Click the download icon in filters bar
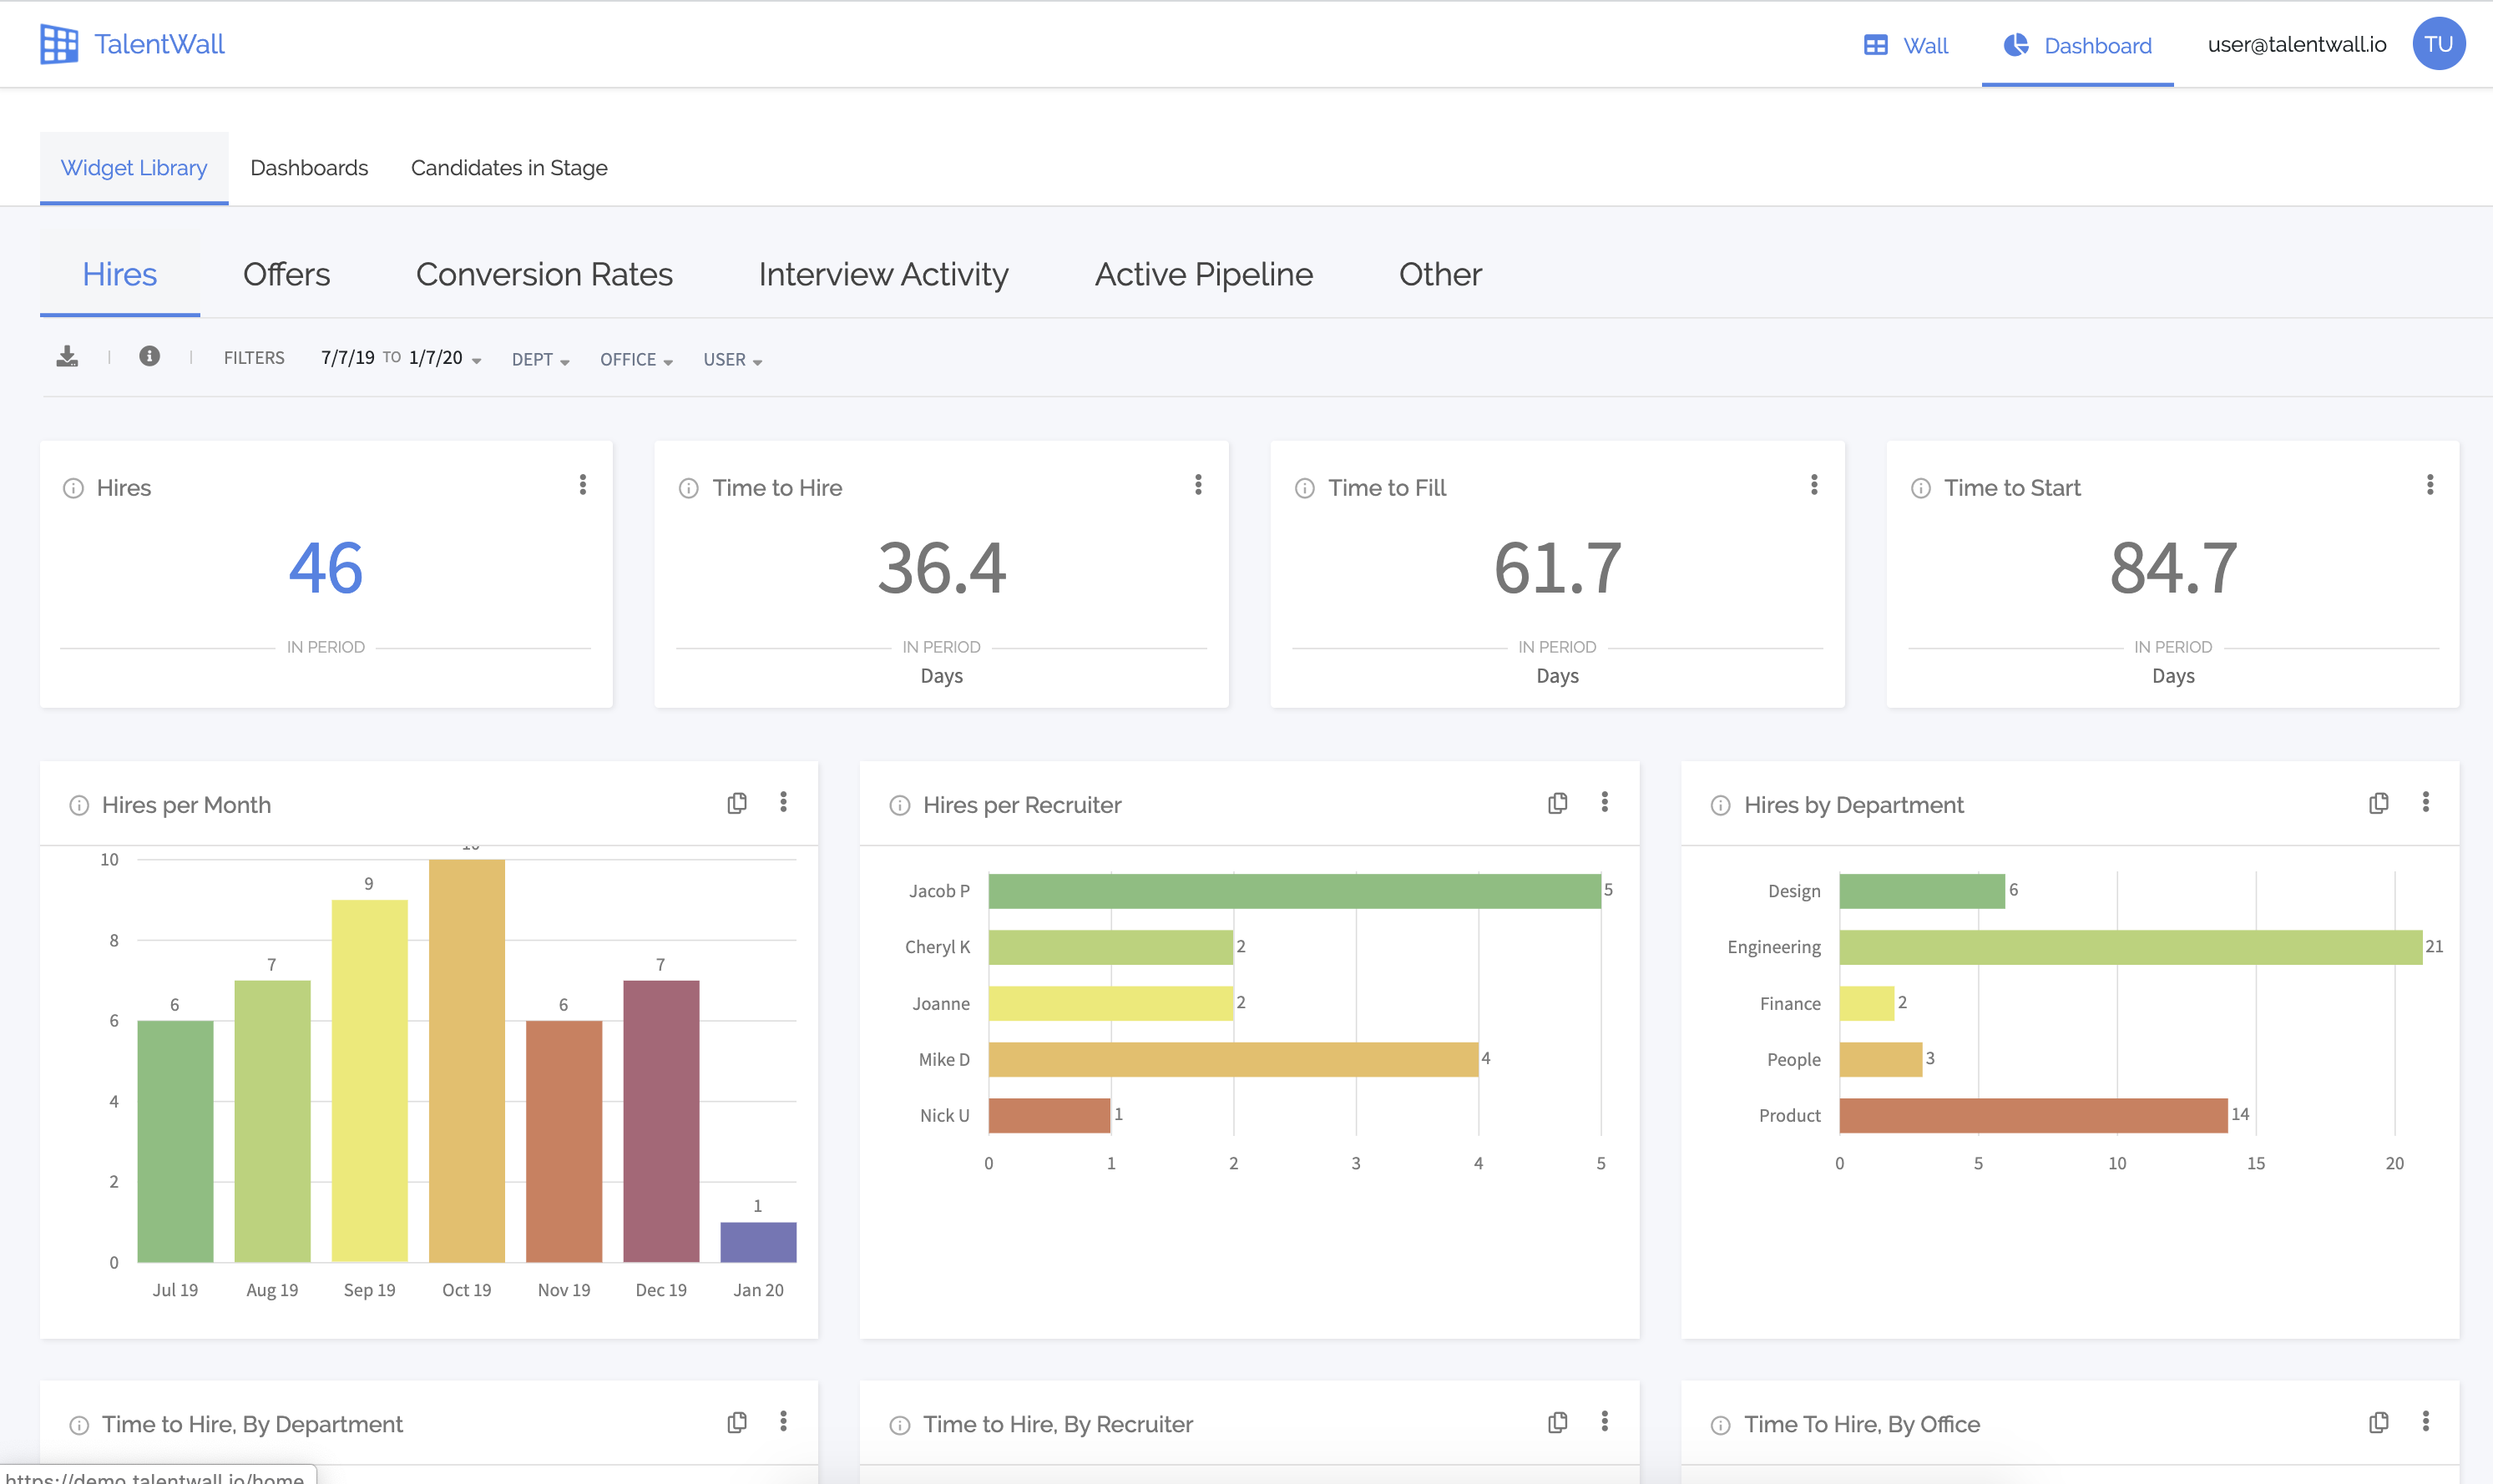 point(67,357)
